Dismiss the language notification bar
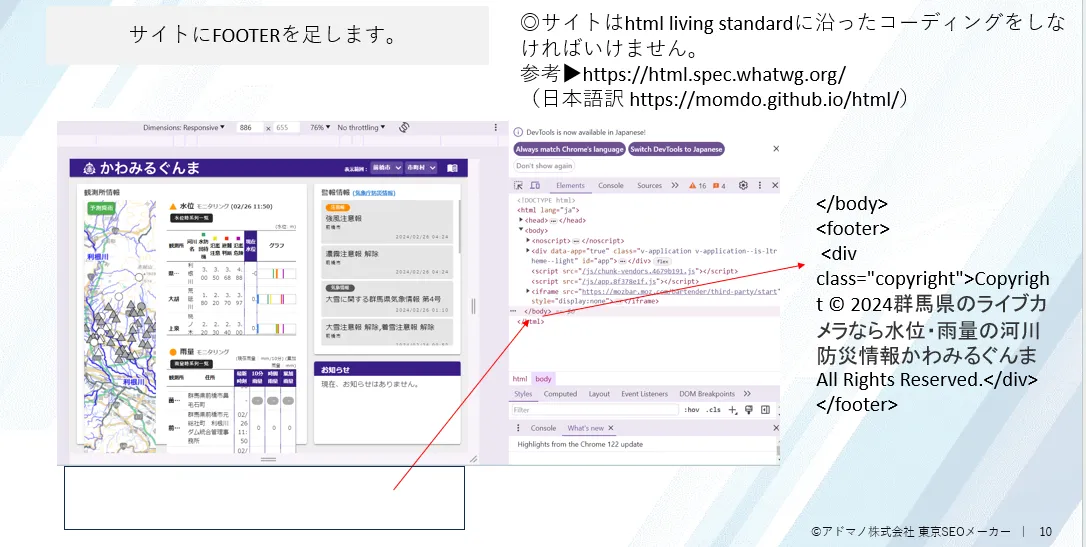The image size is (1086, 547). pos(776,149)
